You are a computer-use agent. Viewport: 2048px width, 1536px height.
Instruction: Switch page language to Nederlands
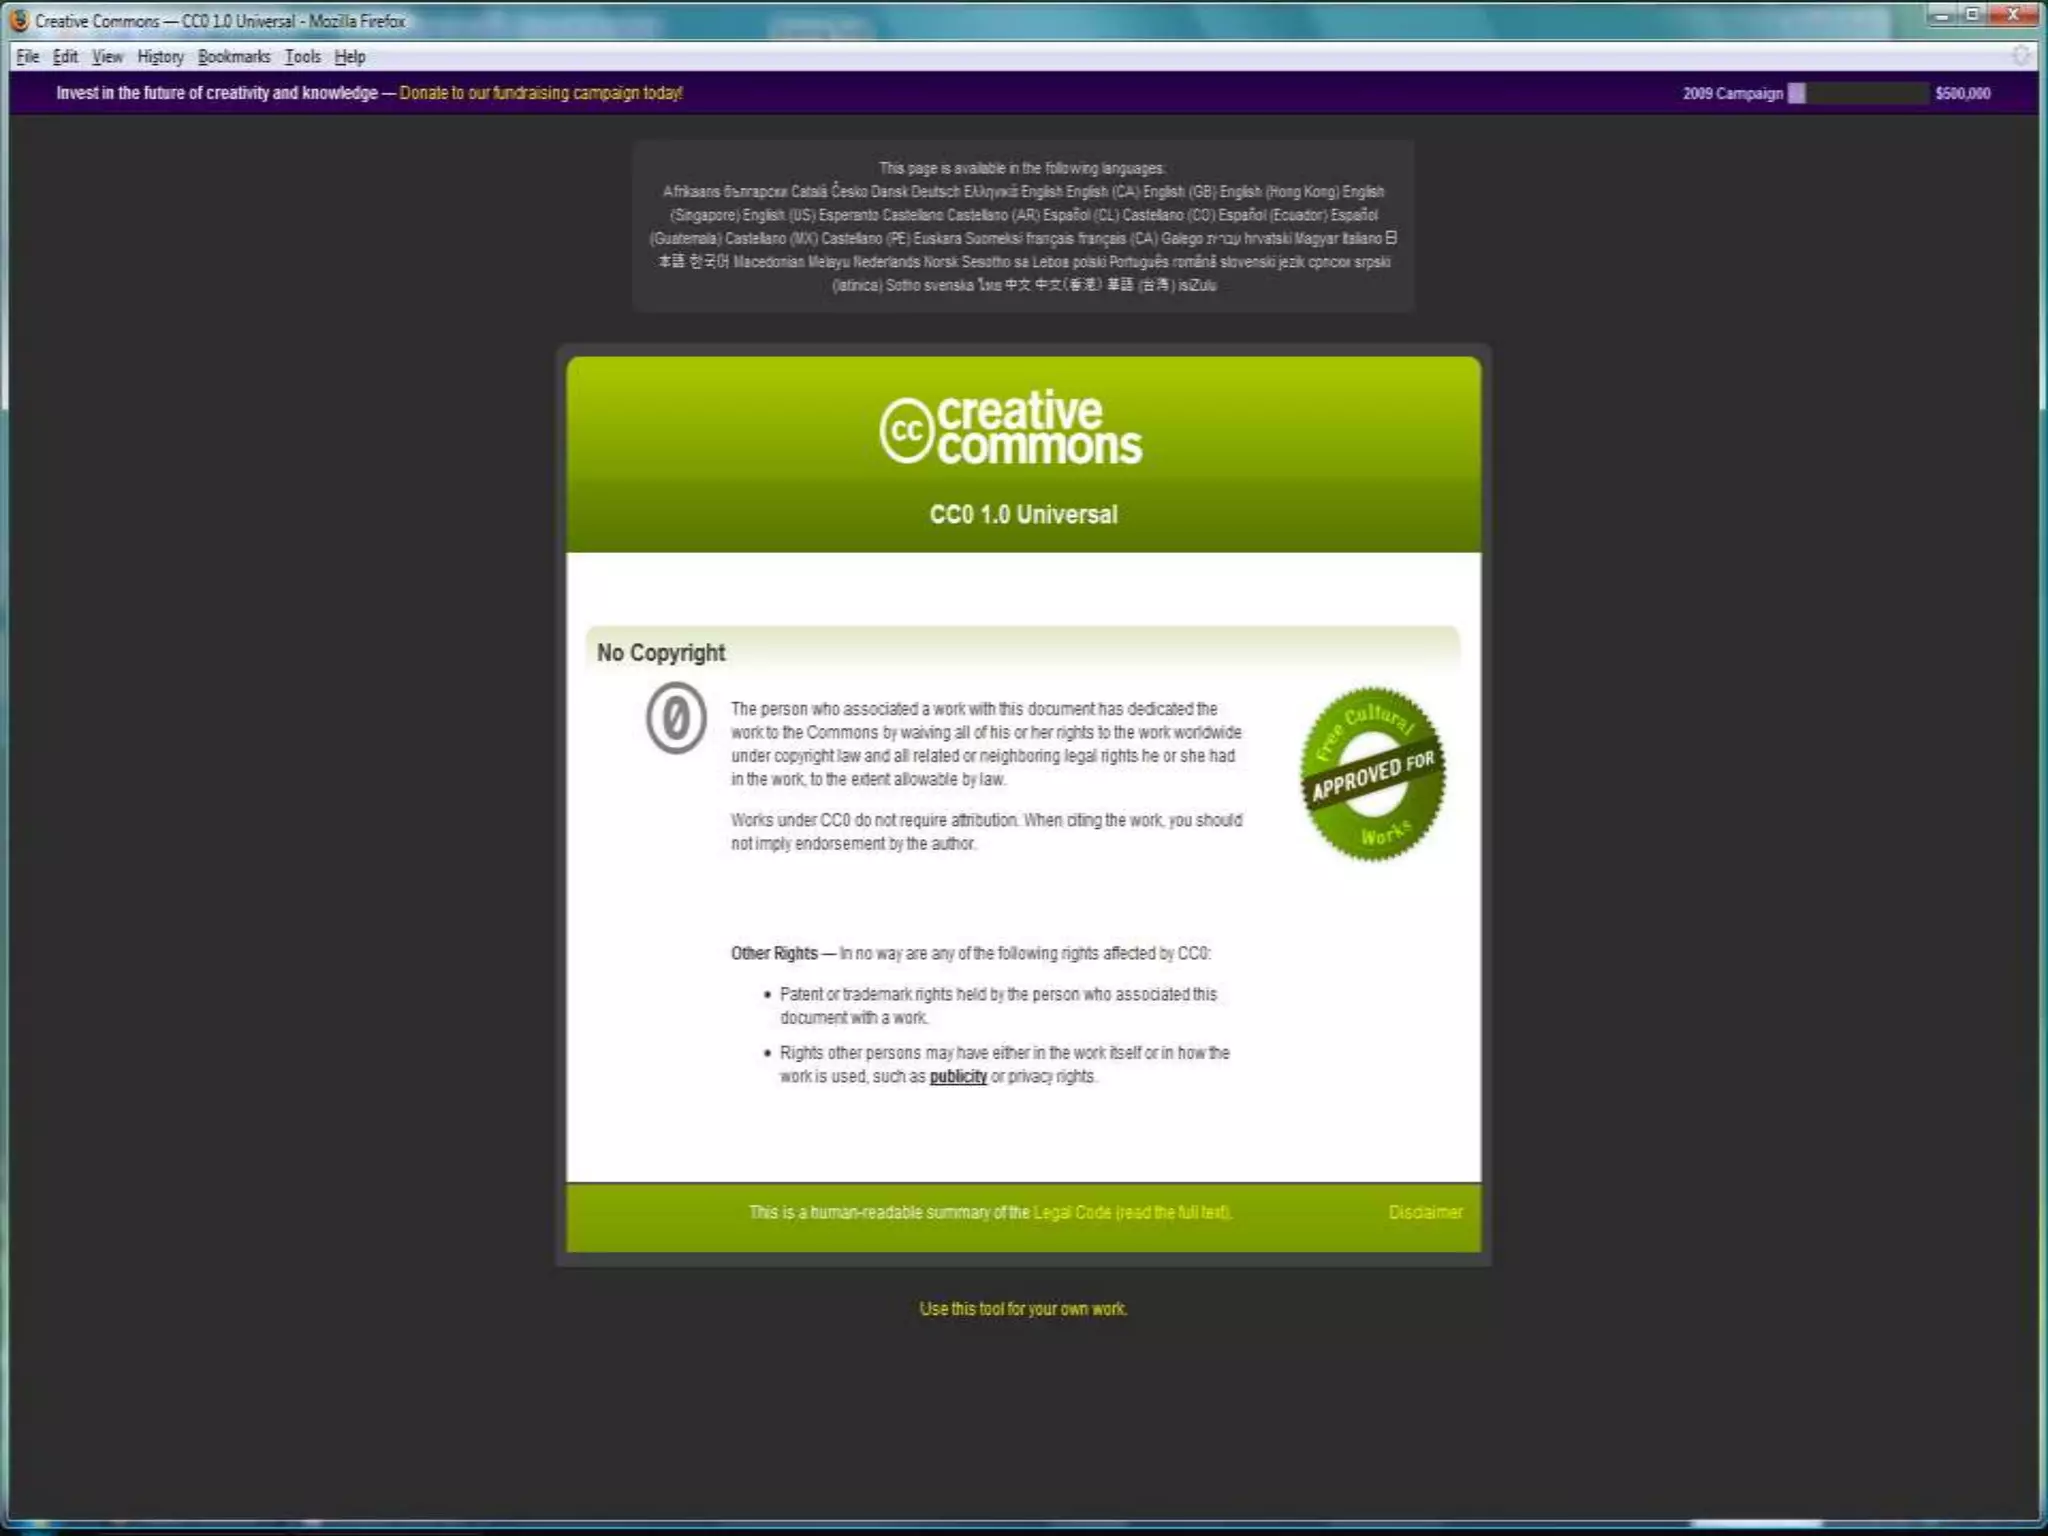point(886,262)
